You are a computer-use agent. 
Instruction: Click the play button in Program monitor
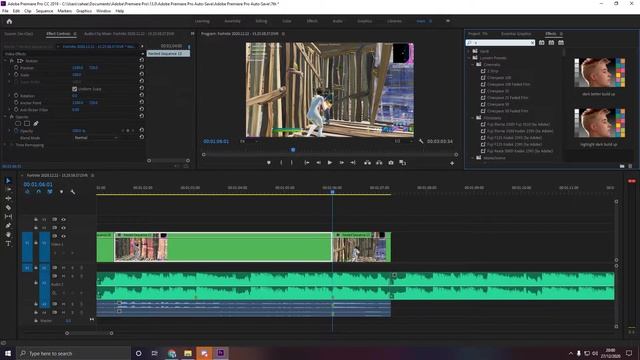coord(330,162)
